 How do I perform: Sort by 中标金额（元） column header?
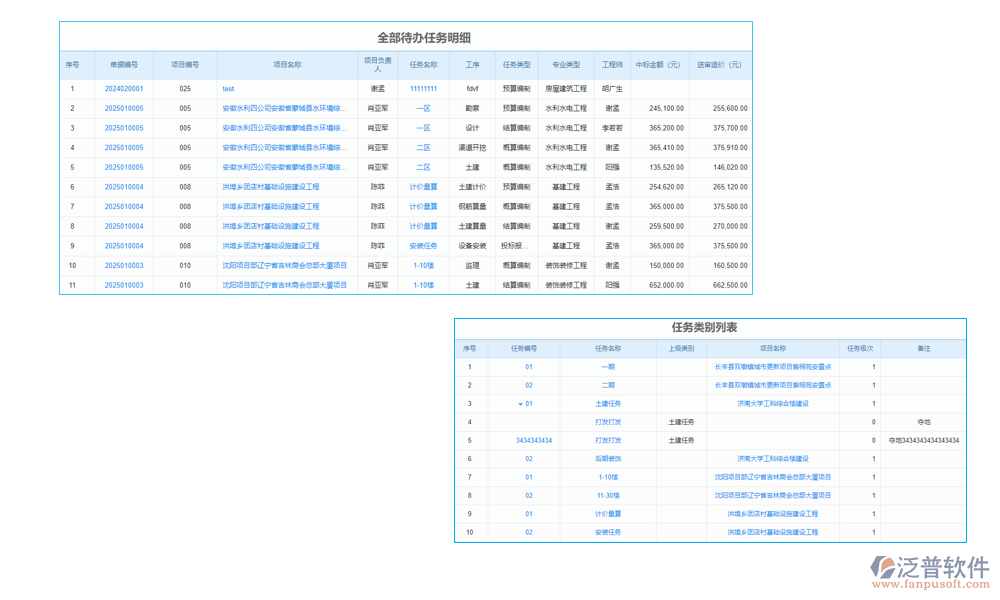[658, 65]
